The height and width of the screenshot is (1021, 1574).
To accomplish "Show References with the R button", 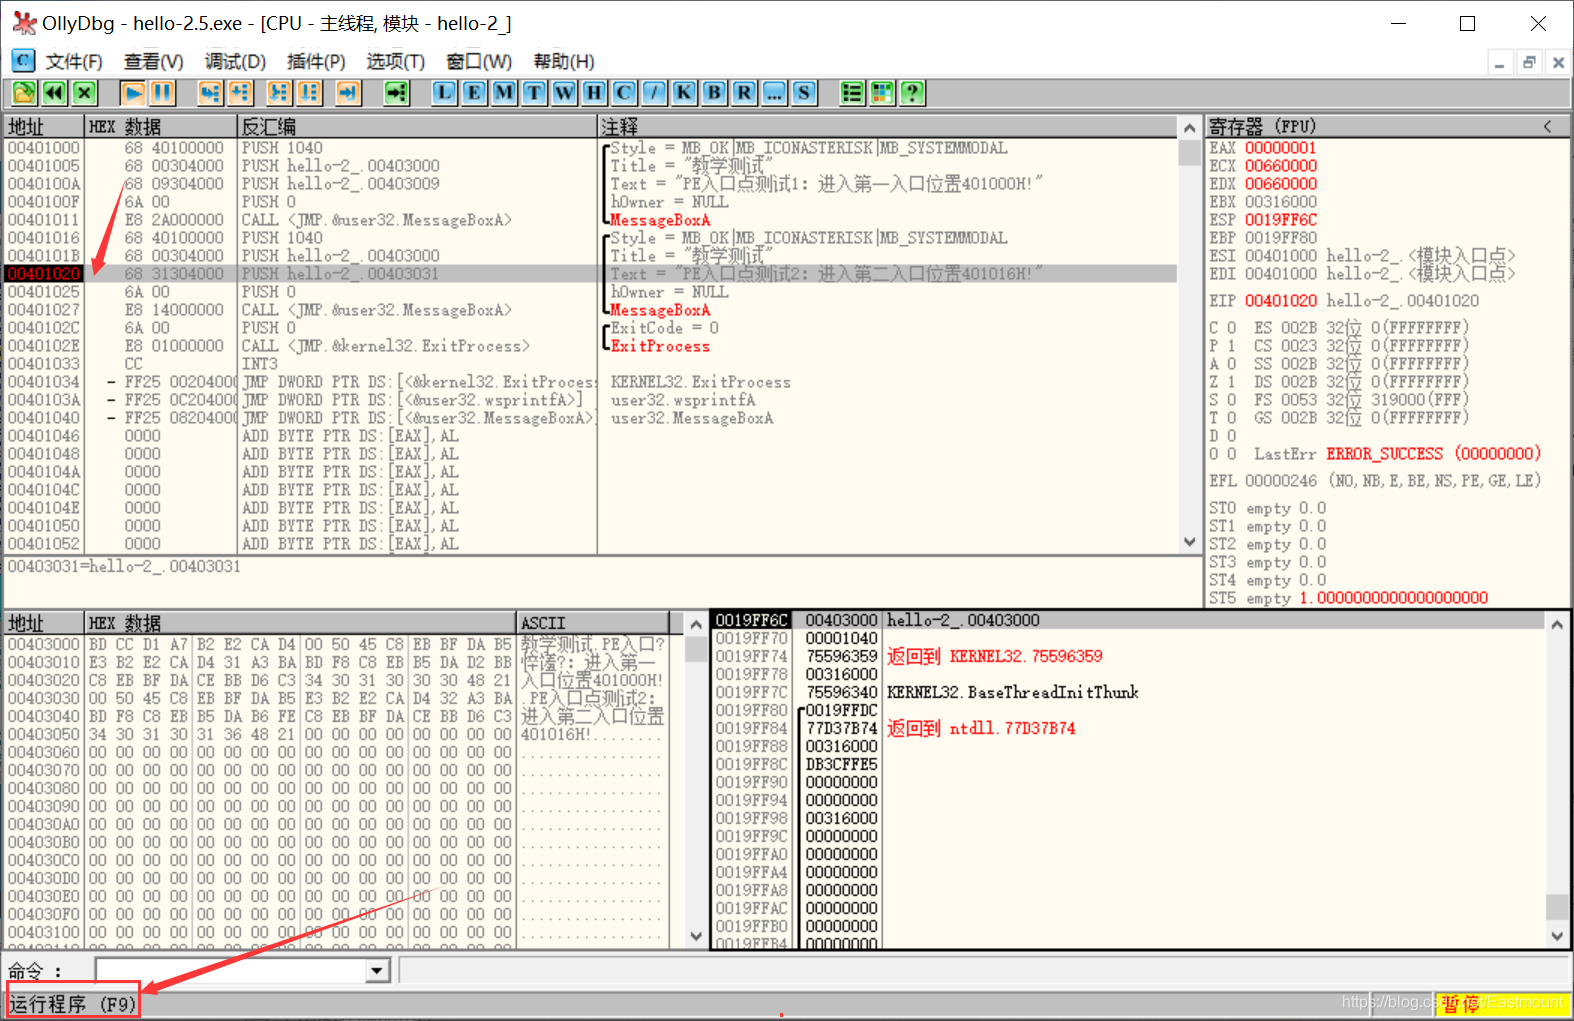I will point(744,93).
